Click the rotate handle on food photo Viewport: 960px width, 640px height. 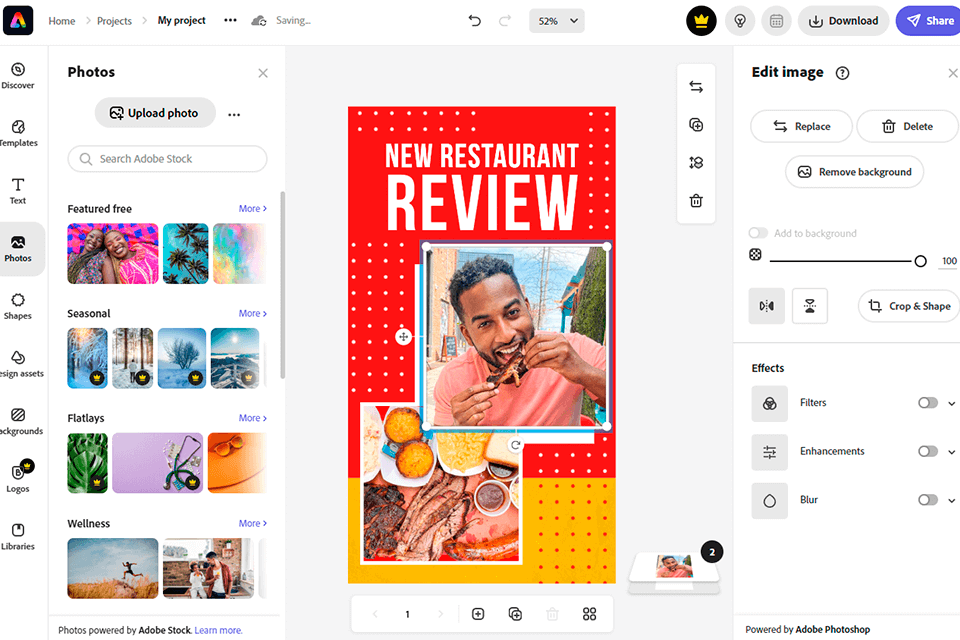[x=516, y=445]
